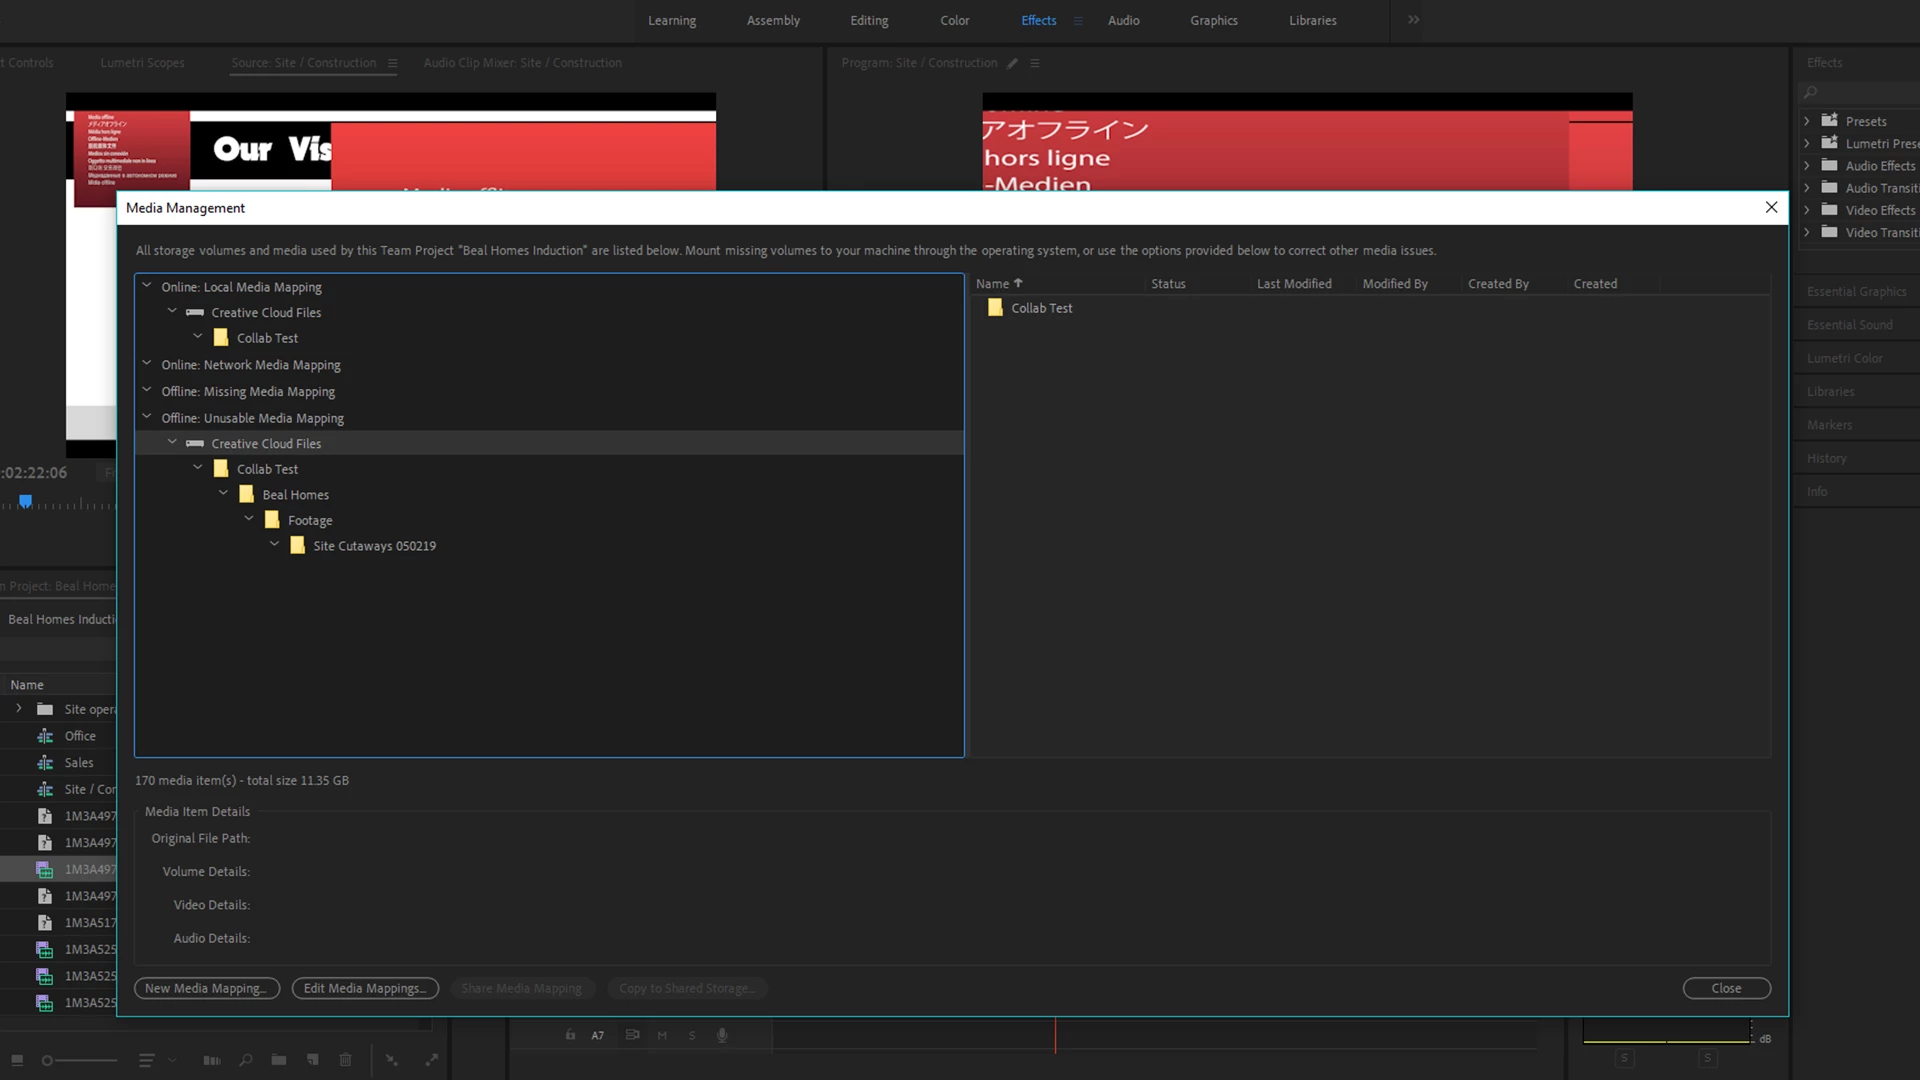Click Collab Test folder icon in file list
This screenshot has height=1080, width=1920.
click(x=995, y=308)
